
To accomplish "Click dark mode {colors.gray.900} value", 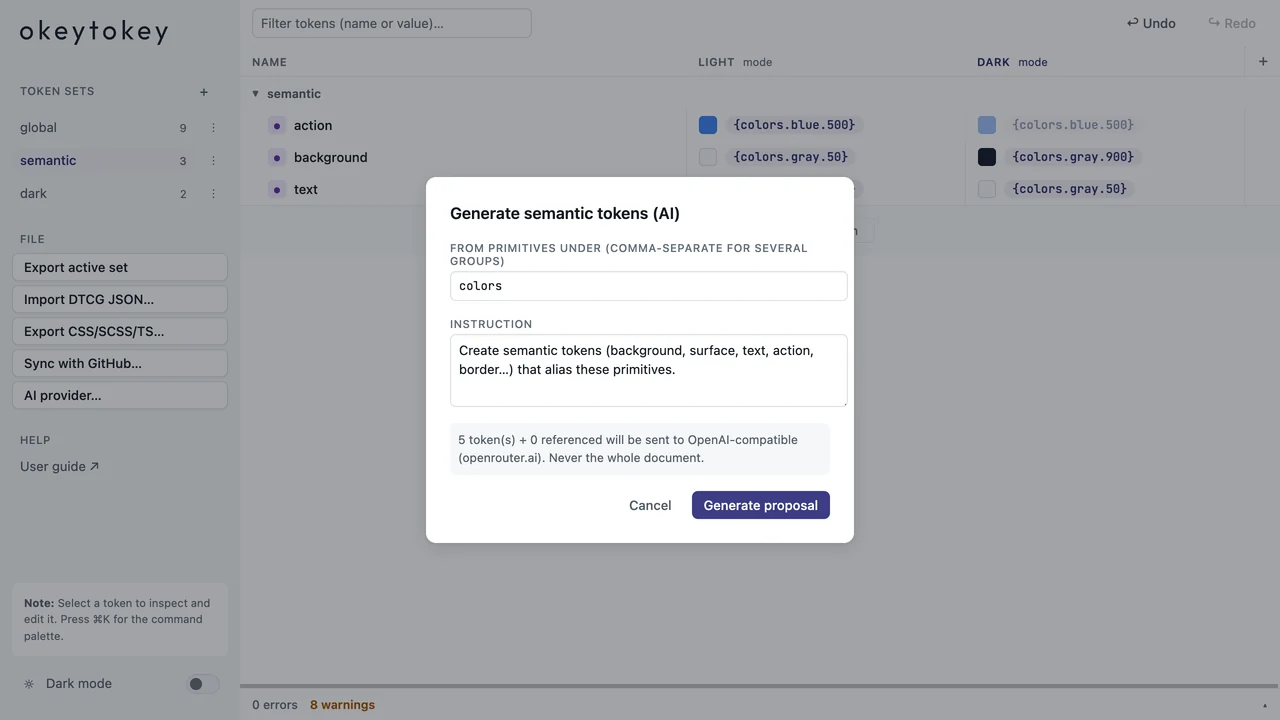I will (x=1073, y=157).
